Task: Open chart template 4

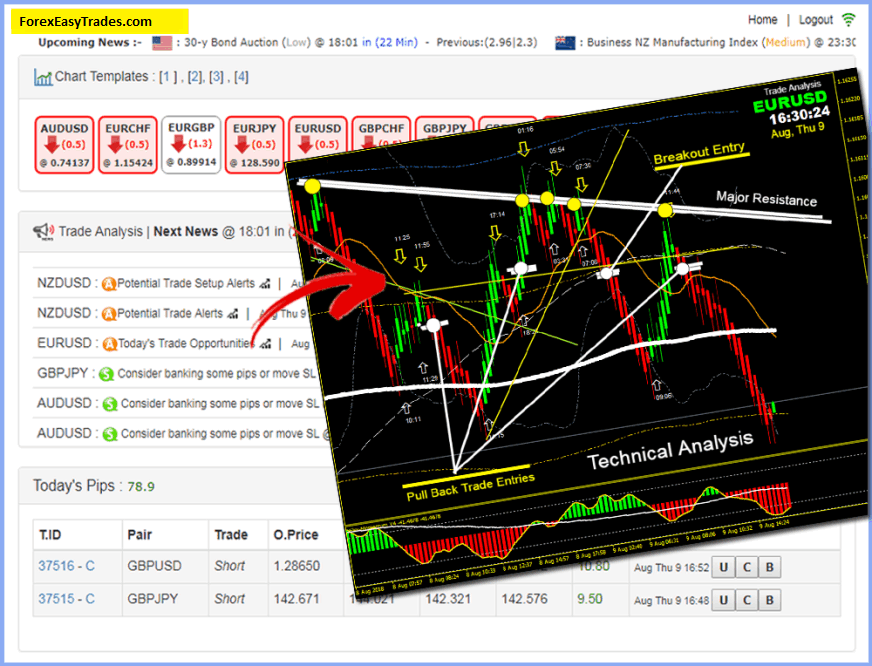Action: [241, 76]
